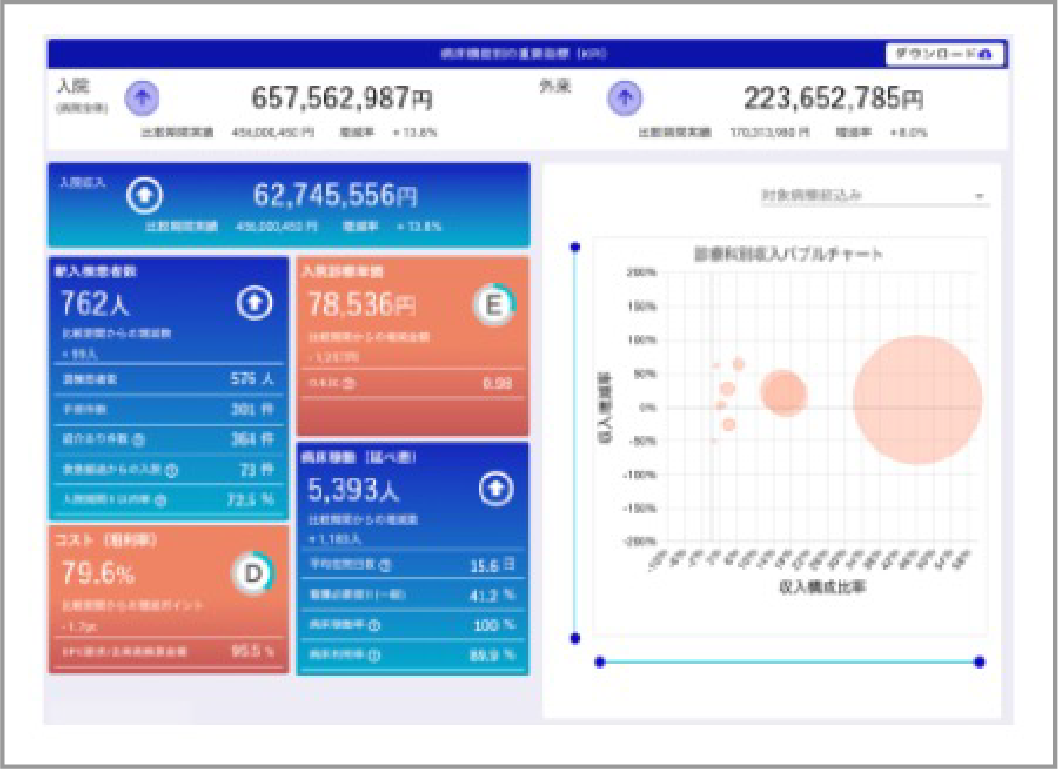
Task: Click the 762人 value
Action: pyautogui.click(x=95, y=304)
